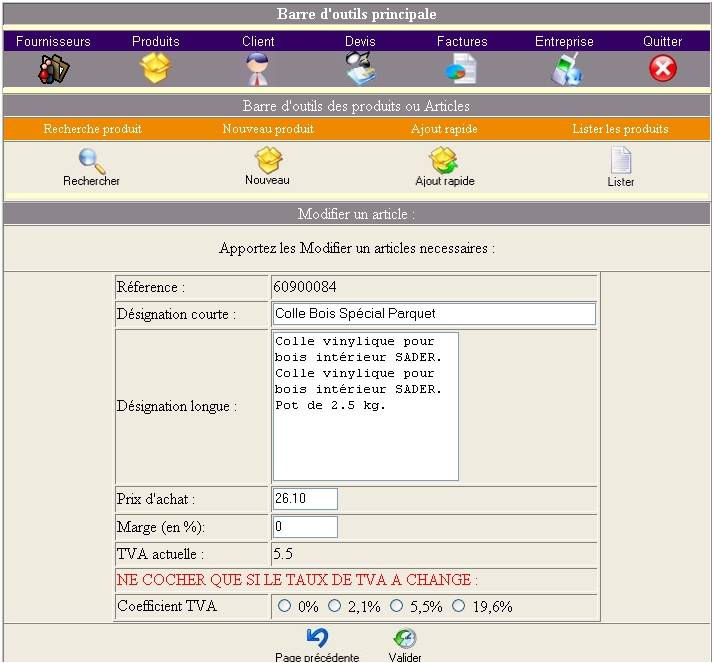Click the Devis icon
This screenshot has width=714, height=663.
tap(360, 69)
